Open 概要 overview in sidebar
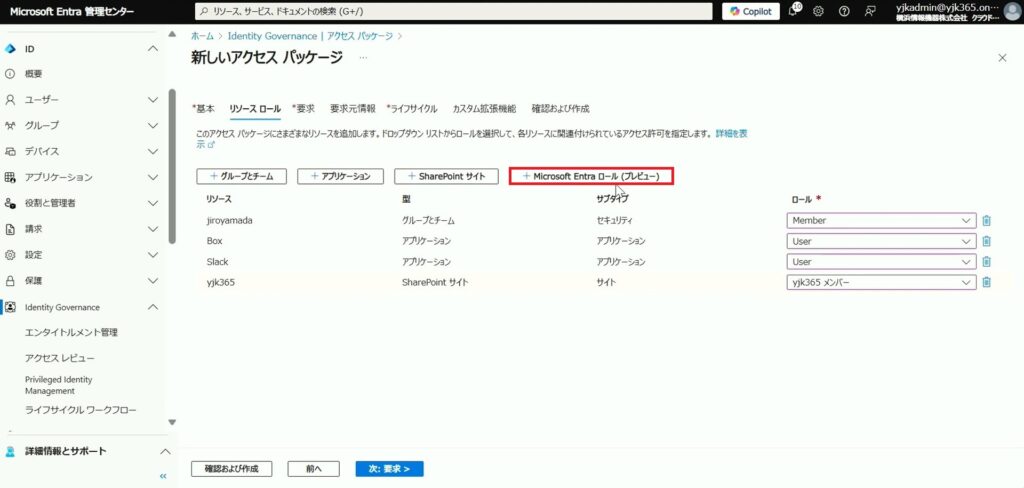Viewport: 1024px width, 488px height. [33, 74]
